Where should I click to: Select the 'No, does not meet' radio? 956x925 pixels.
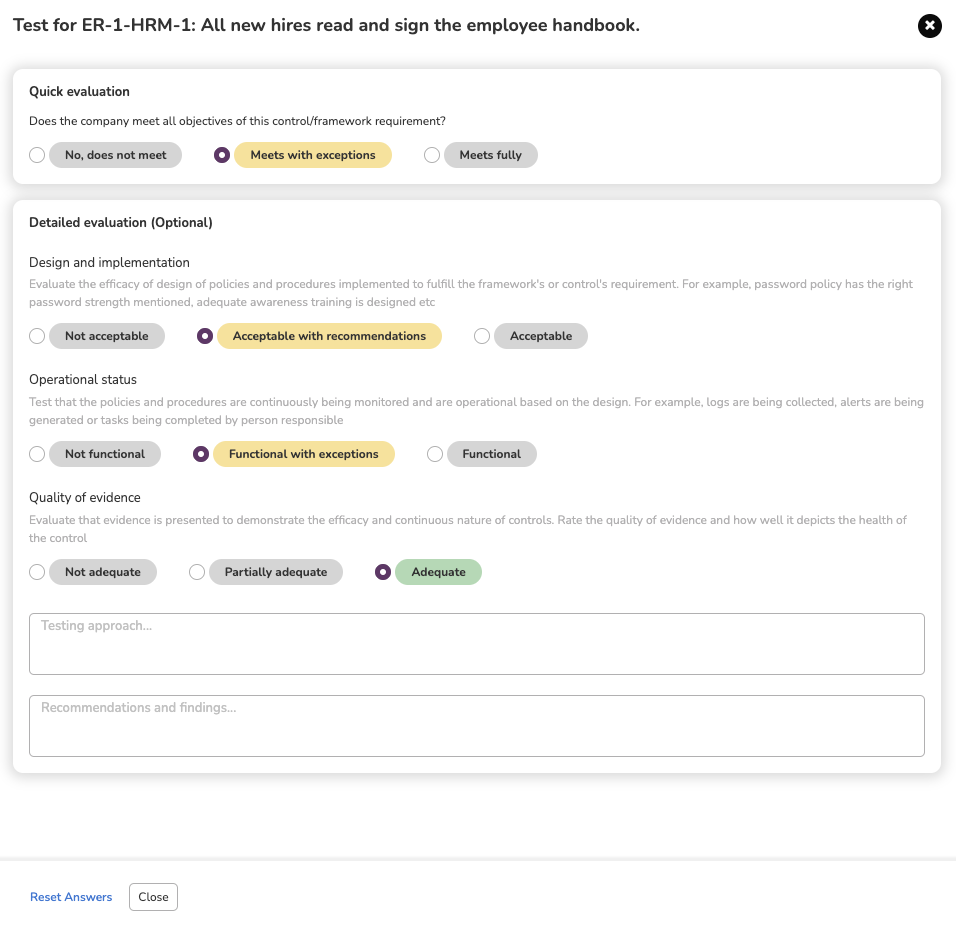(x=37, y=155)
